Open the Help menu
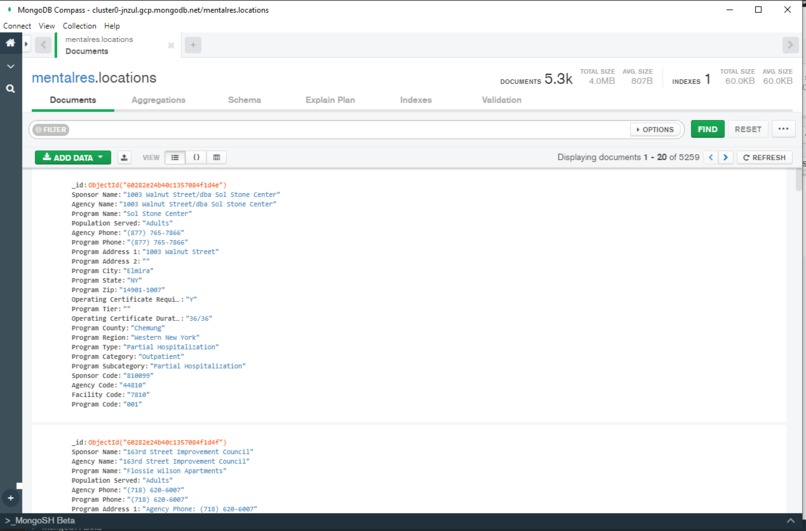Image resolution: width=806 pixels, height=531 pixels. pos(112,26)
